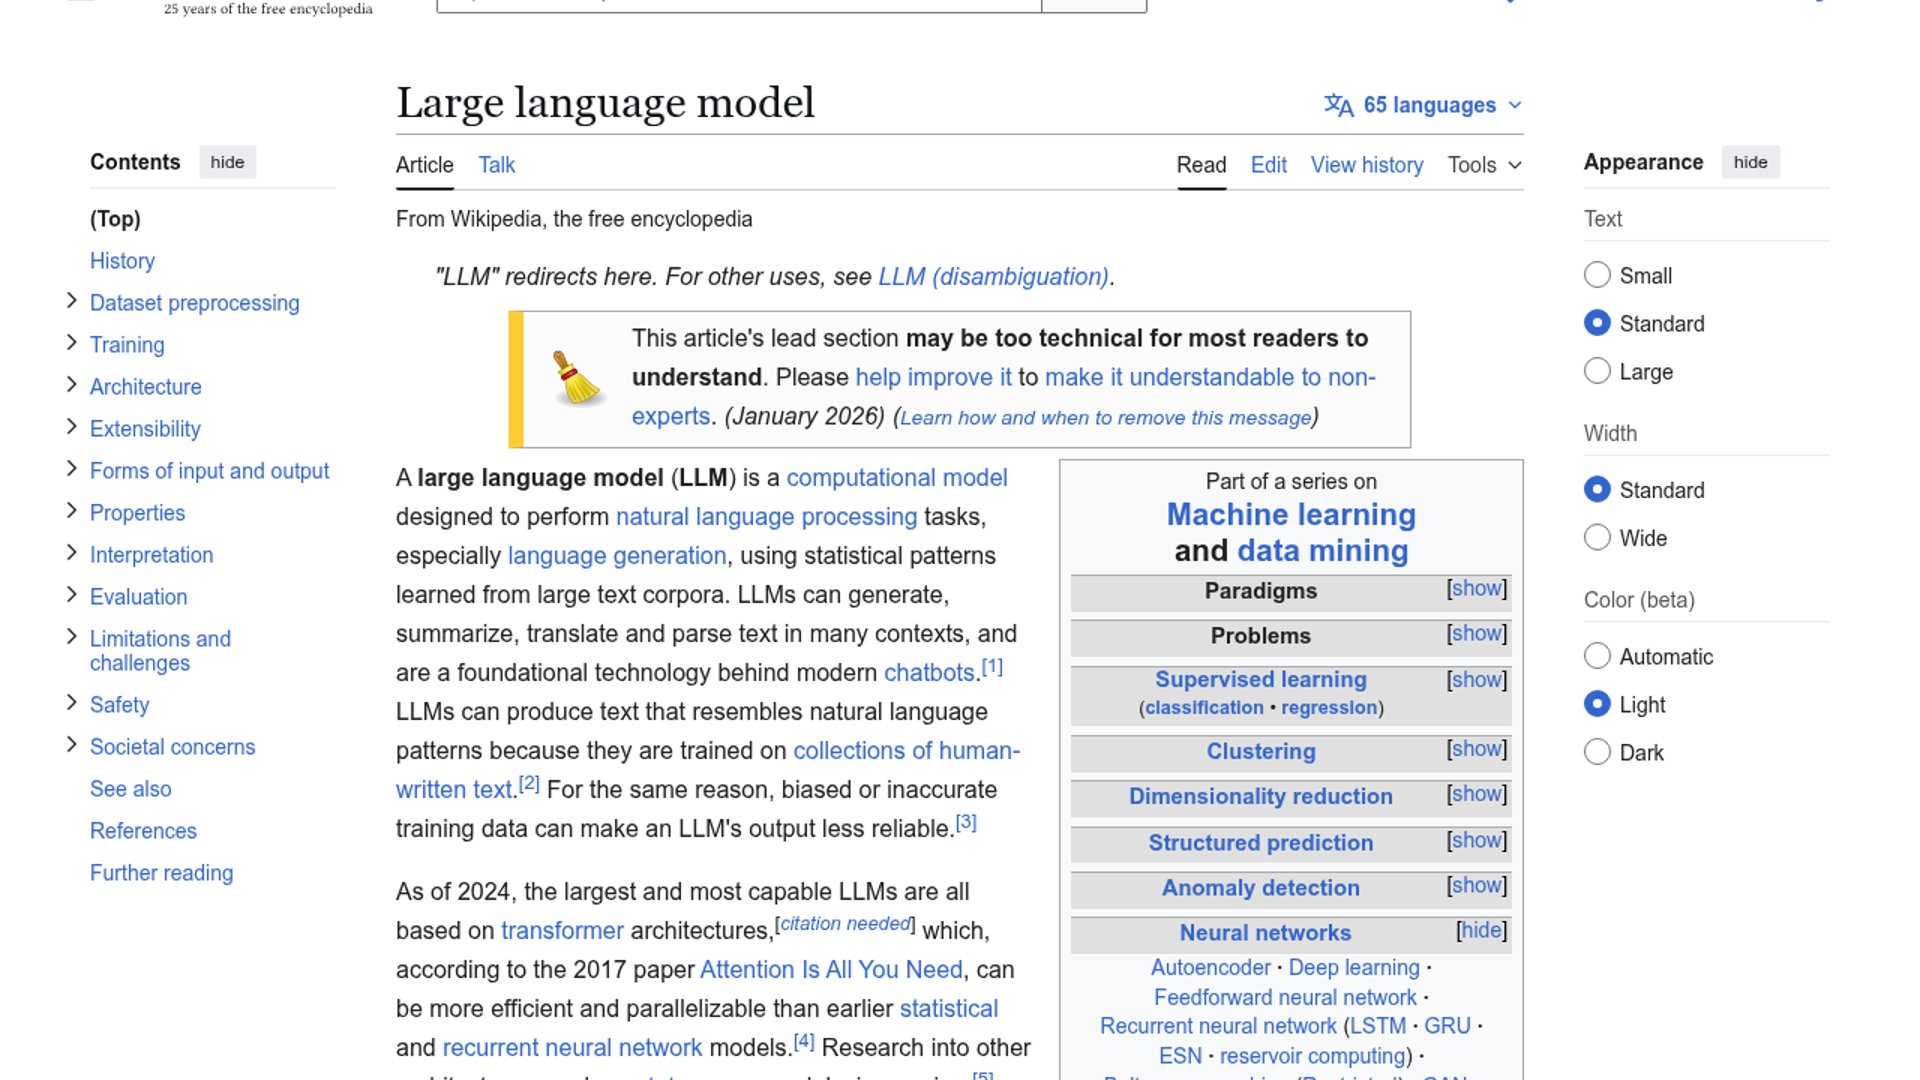Switch color mode to Dark
The width and height of the screenshot is (1920, 1080).
[1597, 752]
